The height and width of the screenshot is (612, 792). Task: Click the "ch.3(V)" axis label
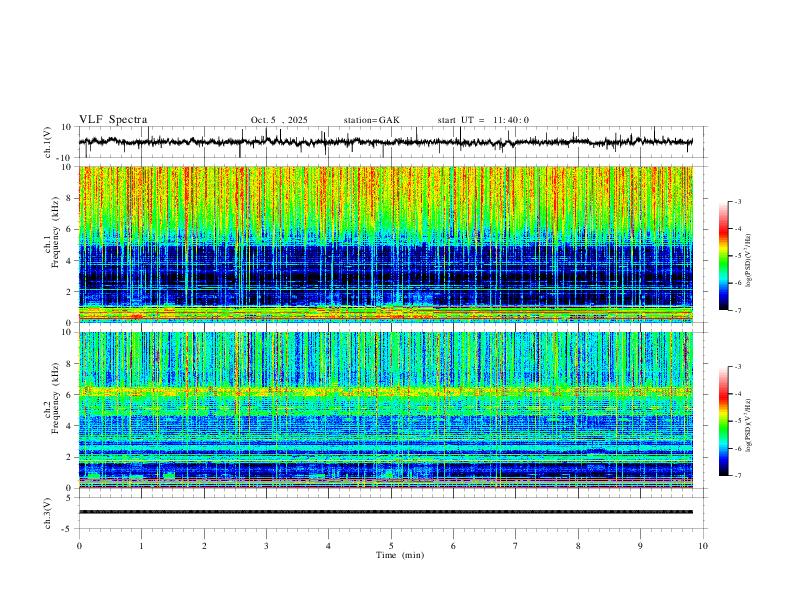tap(48, 513)
